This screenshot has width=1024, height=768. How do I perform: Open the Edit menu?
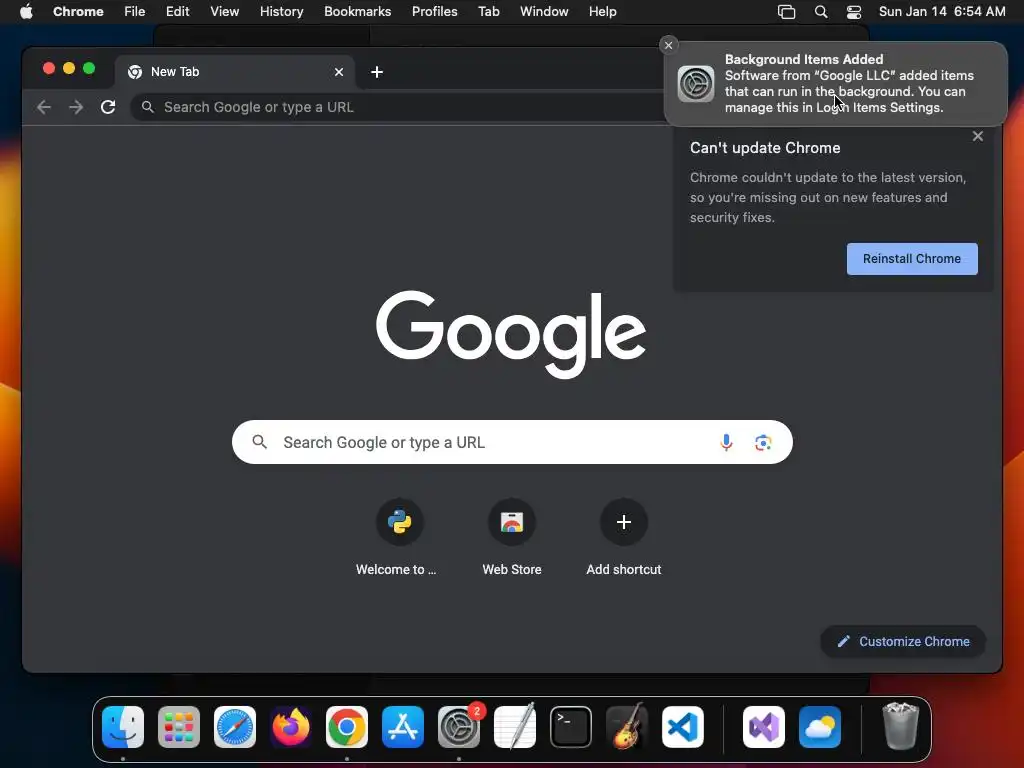click(x=178, y=12)
